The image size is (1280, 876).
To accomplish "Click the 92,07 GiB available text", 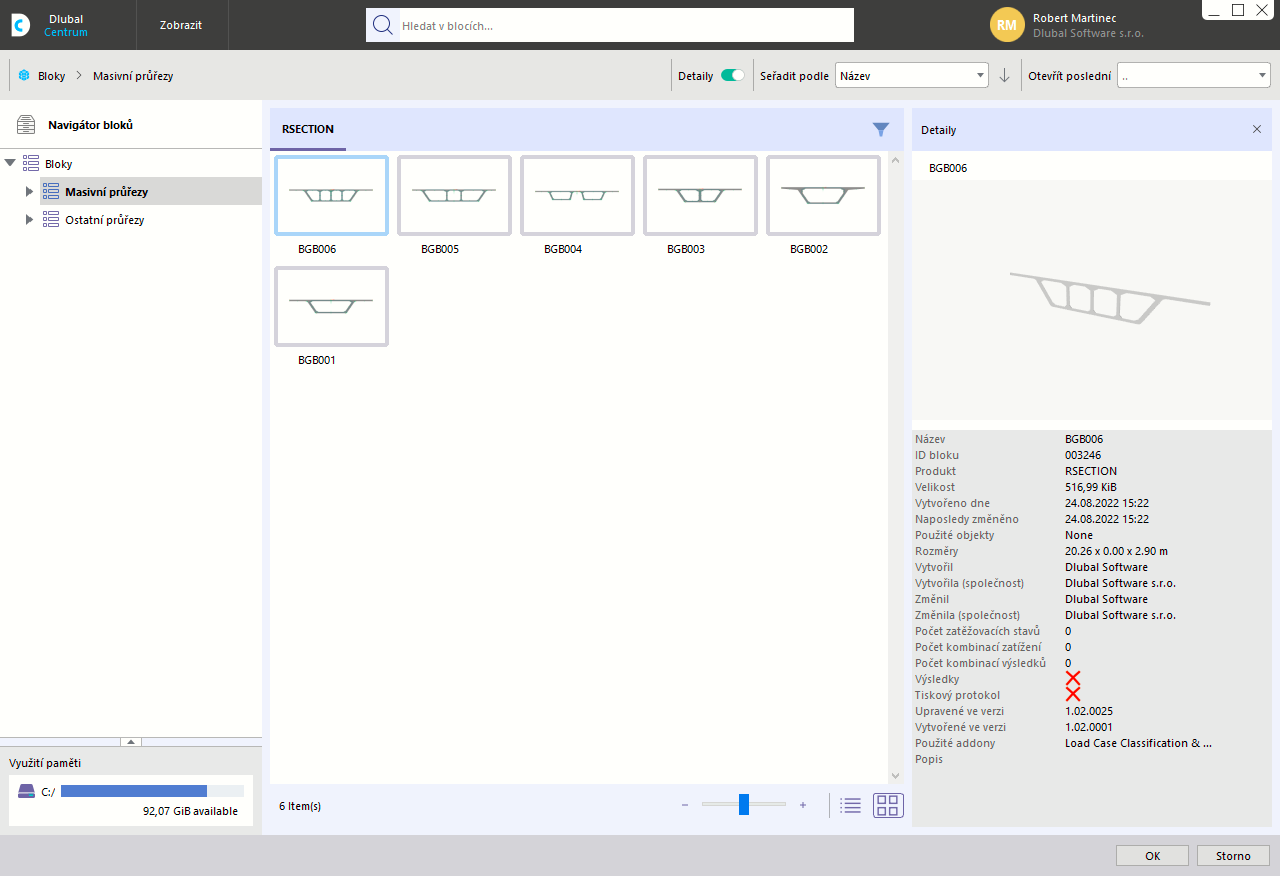I will point(190,811).
